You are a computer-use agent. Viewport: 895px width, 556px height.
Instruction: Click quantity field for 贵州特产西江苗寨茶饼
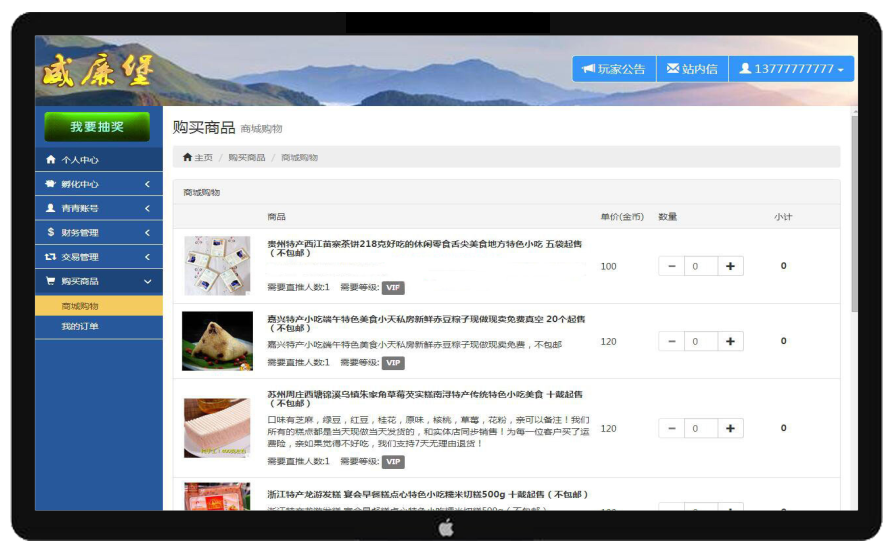point(701,266)
